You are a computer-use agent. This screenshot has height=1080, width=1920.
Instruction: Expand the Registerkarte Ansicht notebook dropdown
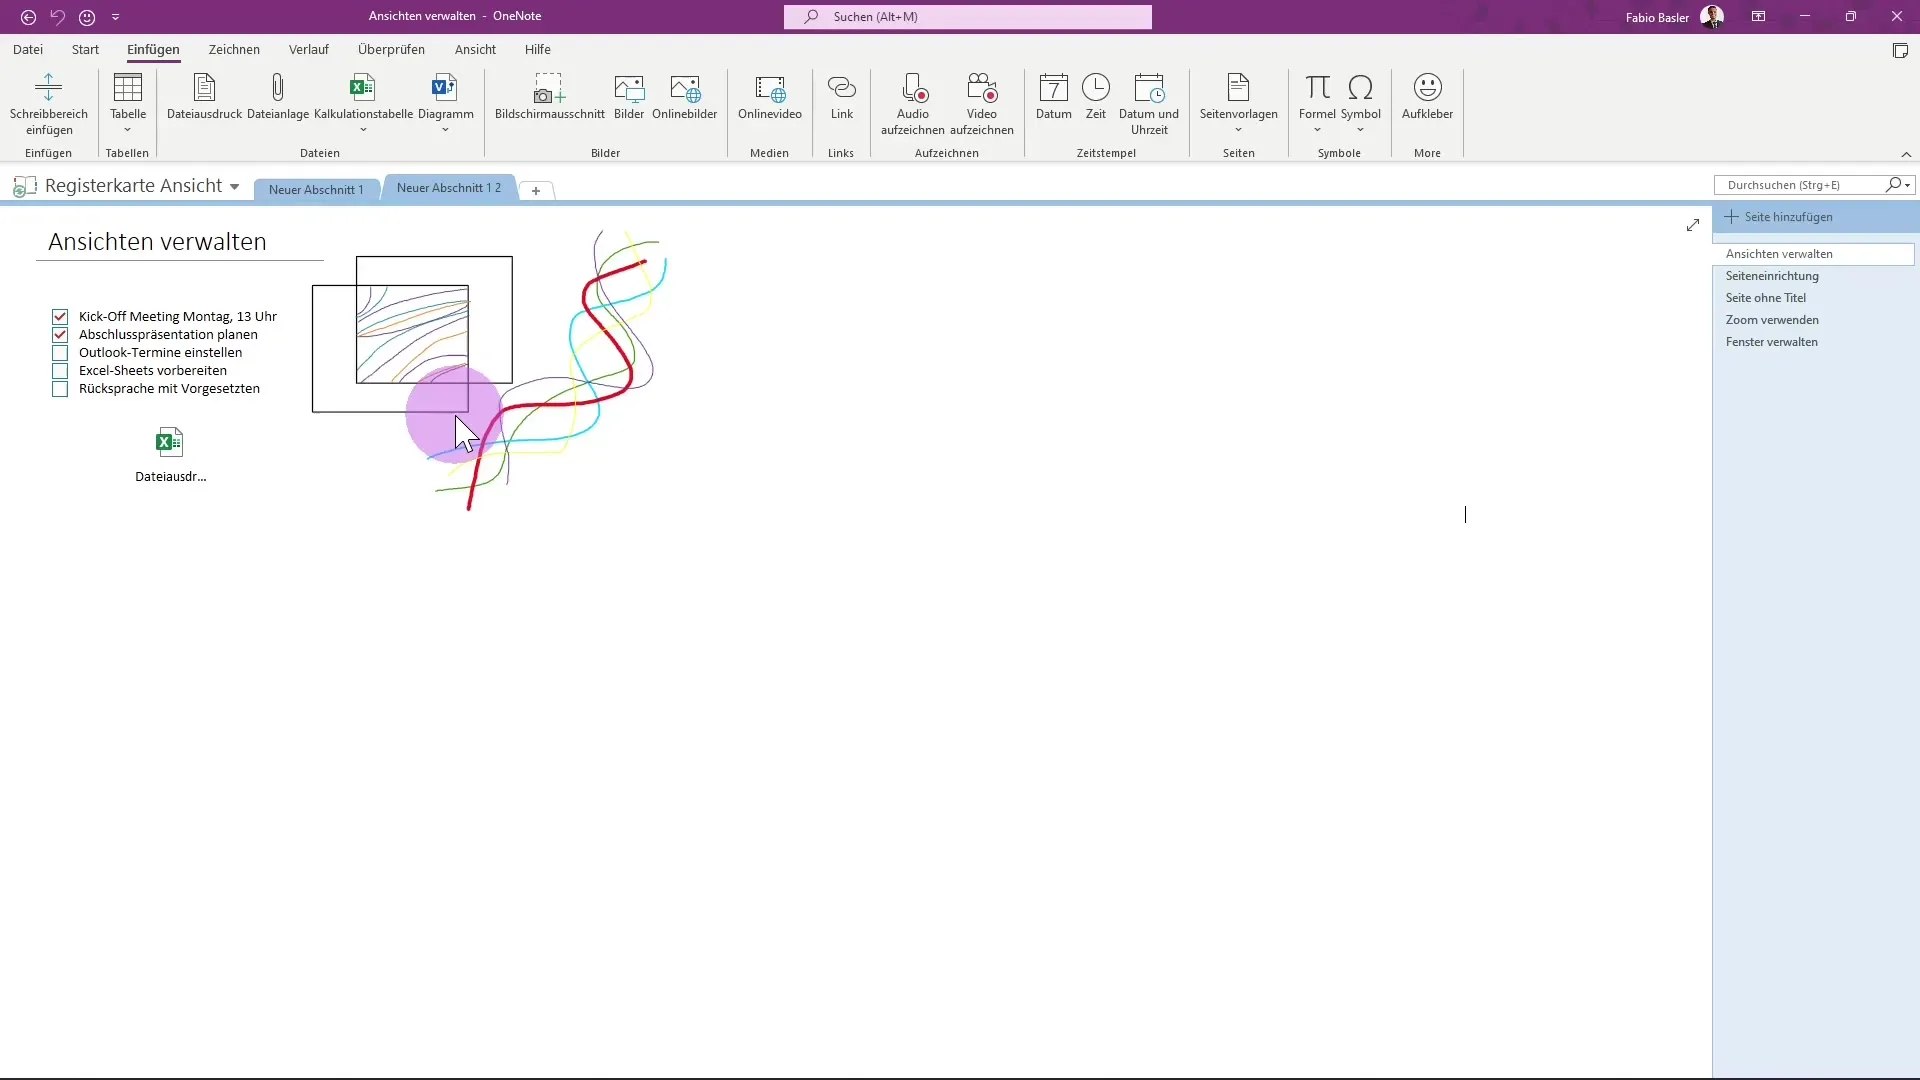pyautogui.click(x=234, y=187)
